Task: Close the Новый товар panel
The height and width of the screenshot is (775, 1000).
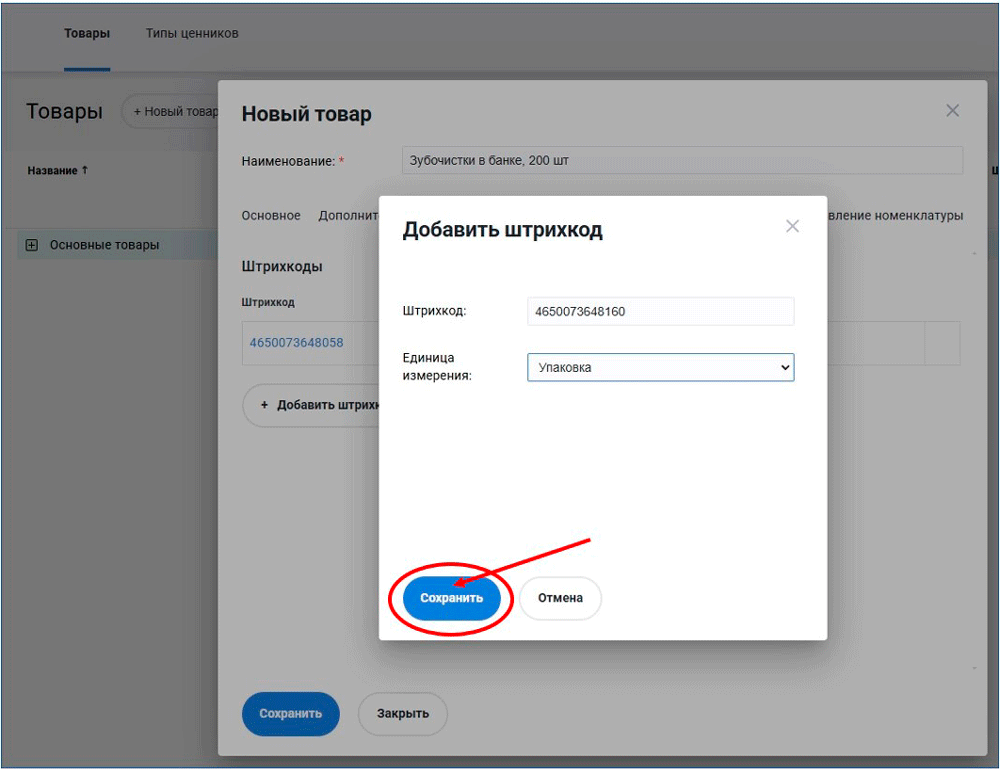Action: coord(952,111)
